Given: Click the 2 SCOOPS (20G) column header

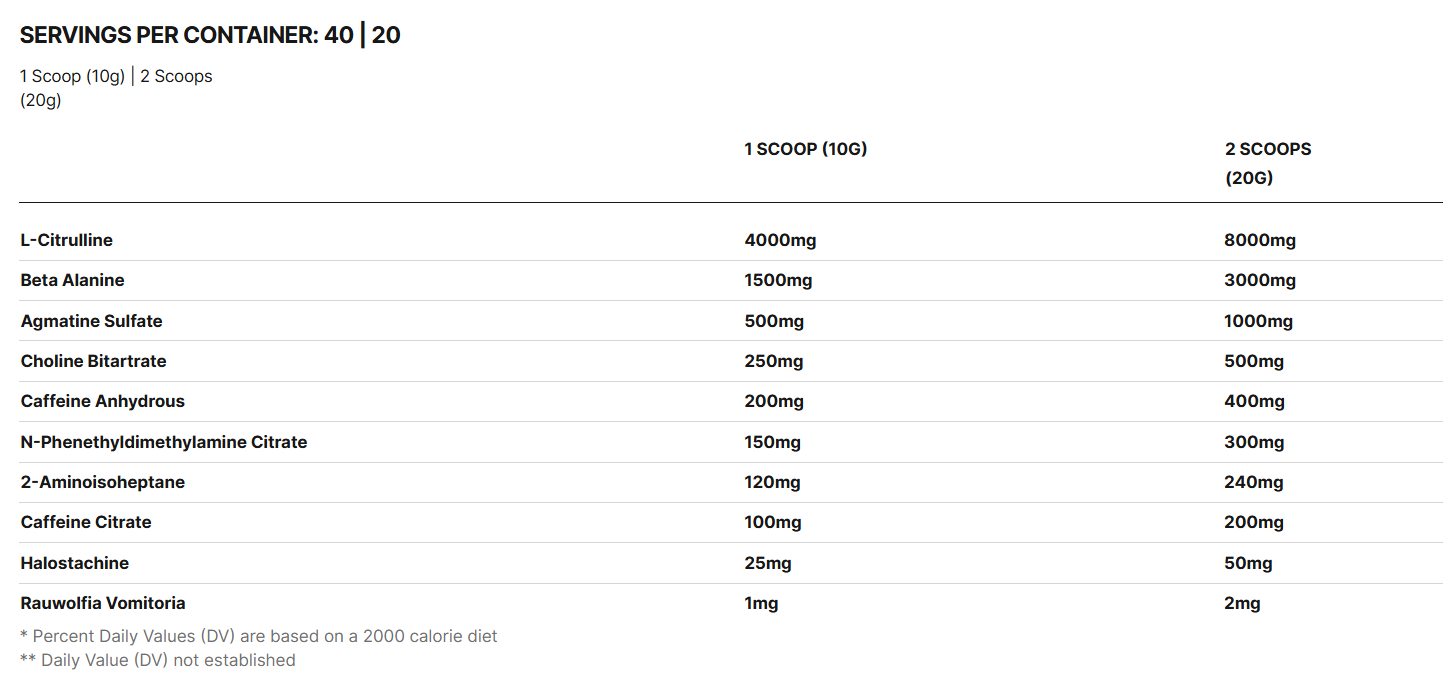Looking at the screenshot, I should [1267, 163].
